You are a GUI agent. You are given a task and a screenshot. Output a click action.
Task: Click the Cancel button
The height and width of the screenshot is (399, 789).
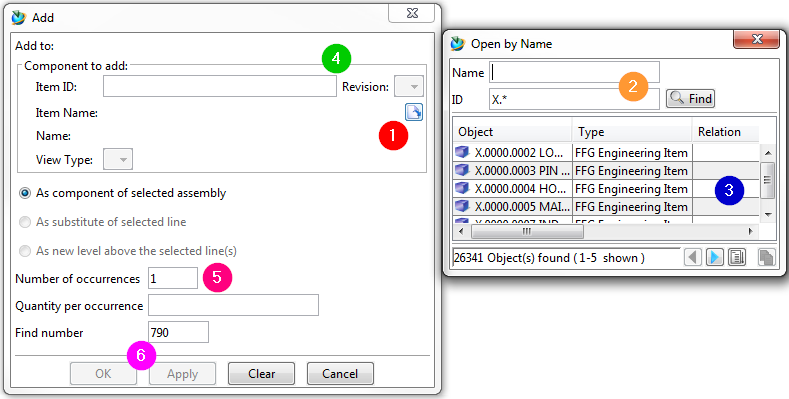340,373
